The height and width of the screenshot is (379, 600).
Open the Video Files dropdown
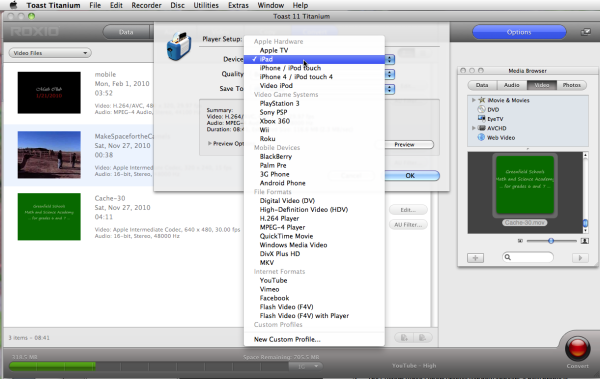(x=50, y=53)
